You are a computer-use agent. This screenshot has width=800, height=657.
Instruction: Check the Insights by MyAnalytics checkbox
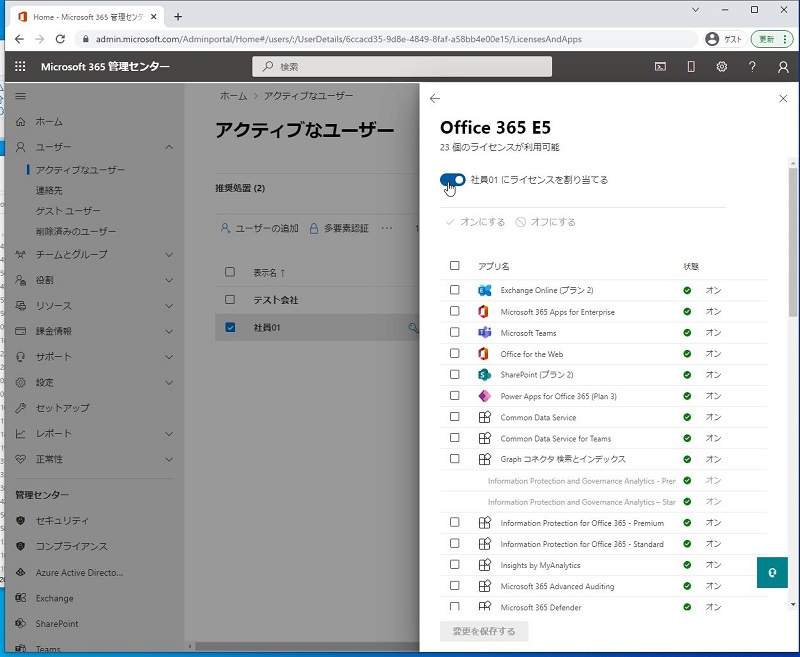pos(455,565)
